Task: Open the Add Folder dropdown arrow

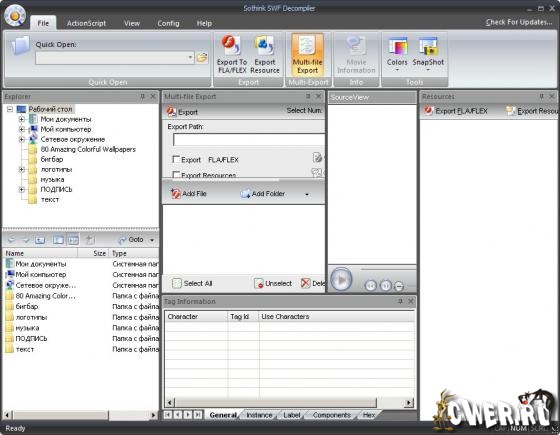Action: (307, 194)
